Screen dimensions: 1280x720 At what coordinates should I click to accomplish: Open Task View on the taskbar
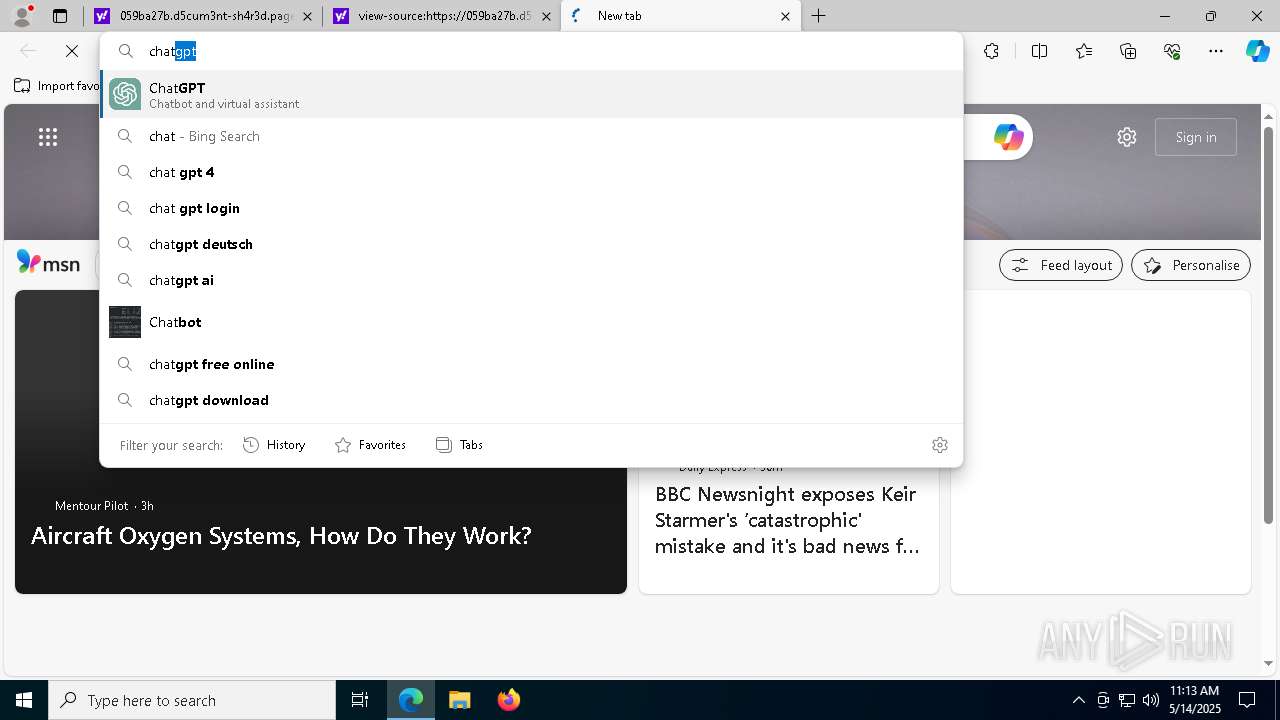pos(360,700)
